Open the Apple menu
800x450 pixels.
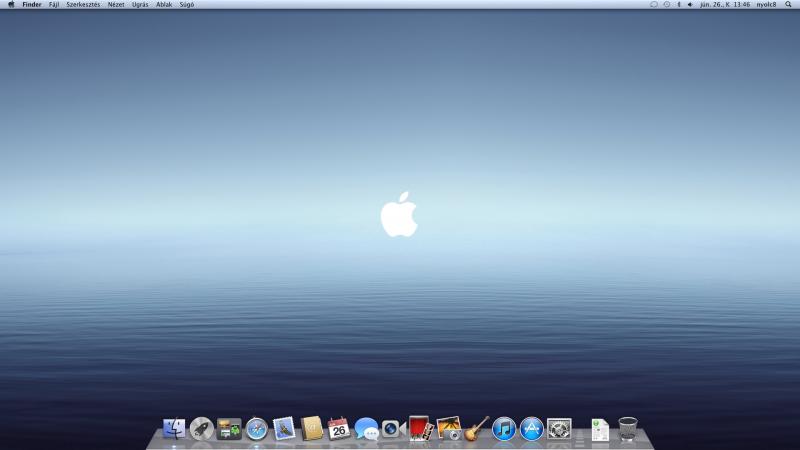click(x=11, y=5)
